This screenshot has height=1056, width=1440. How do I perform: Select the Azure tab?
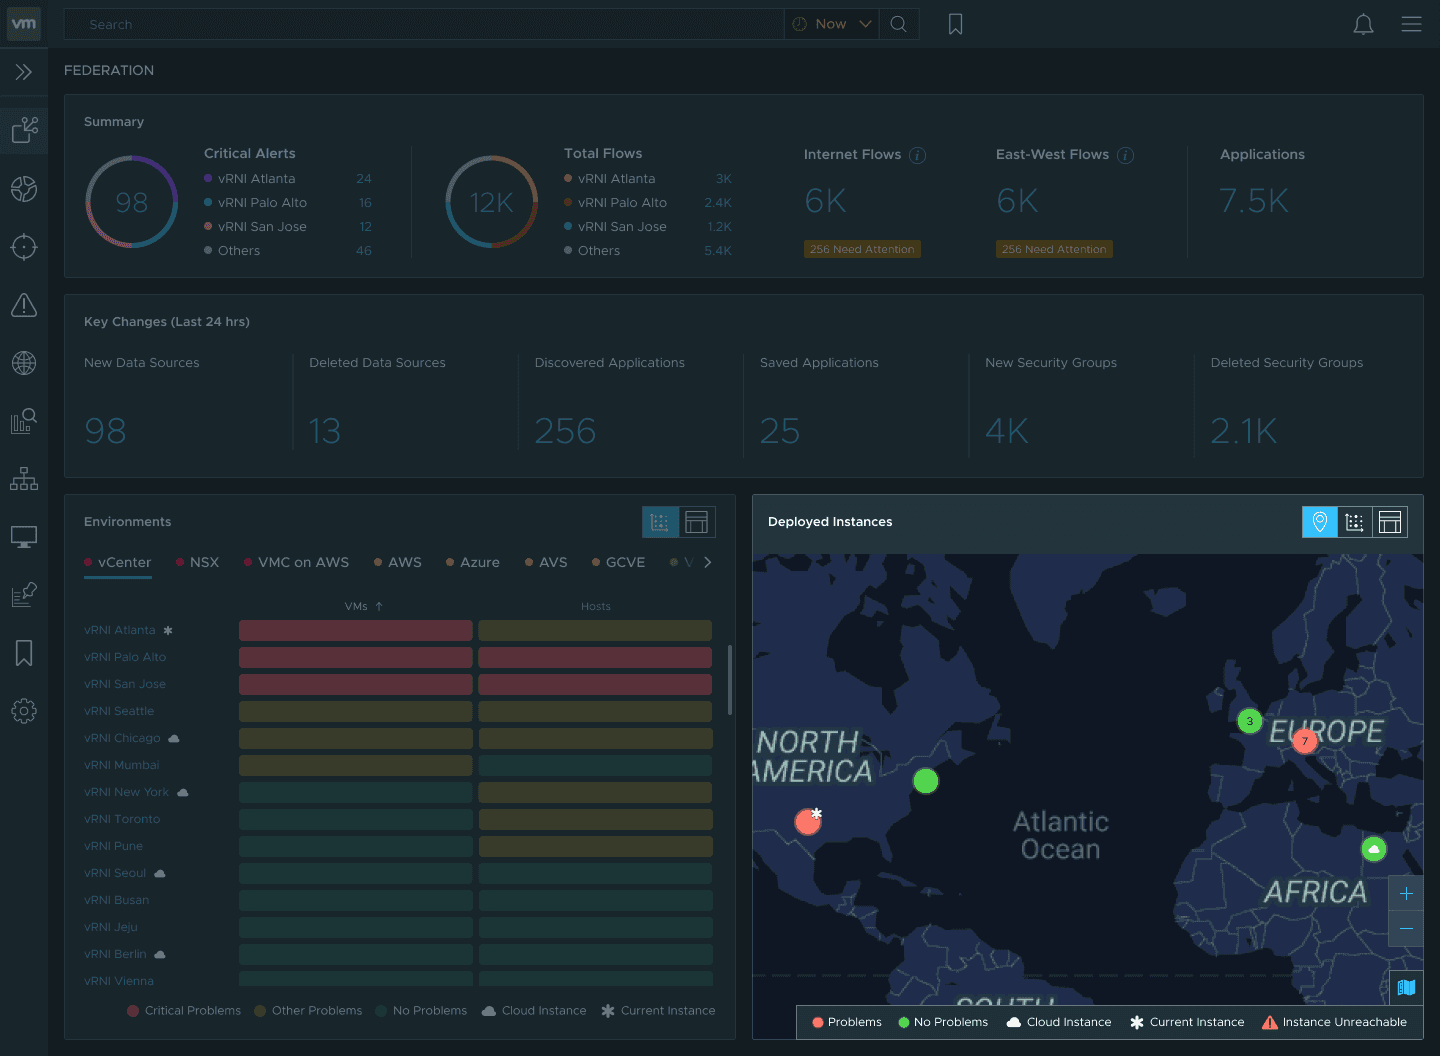tap(473, 562)
